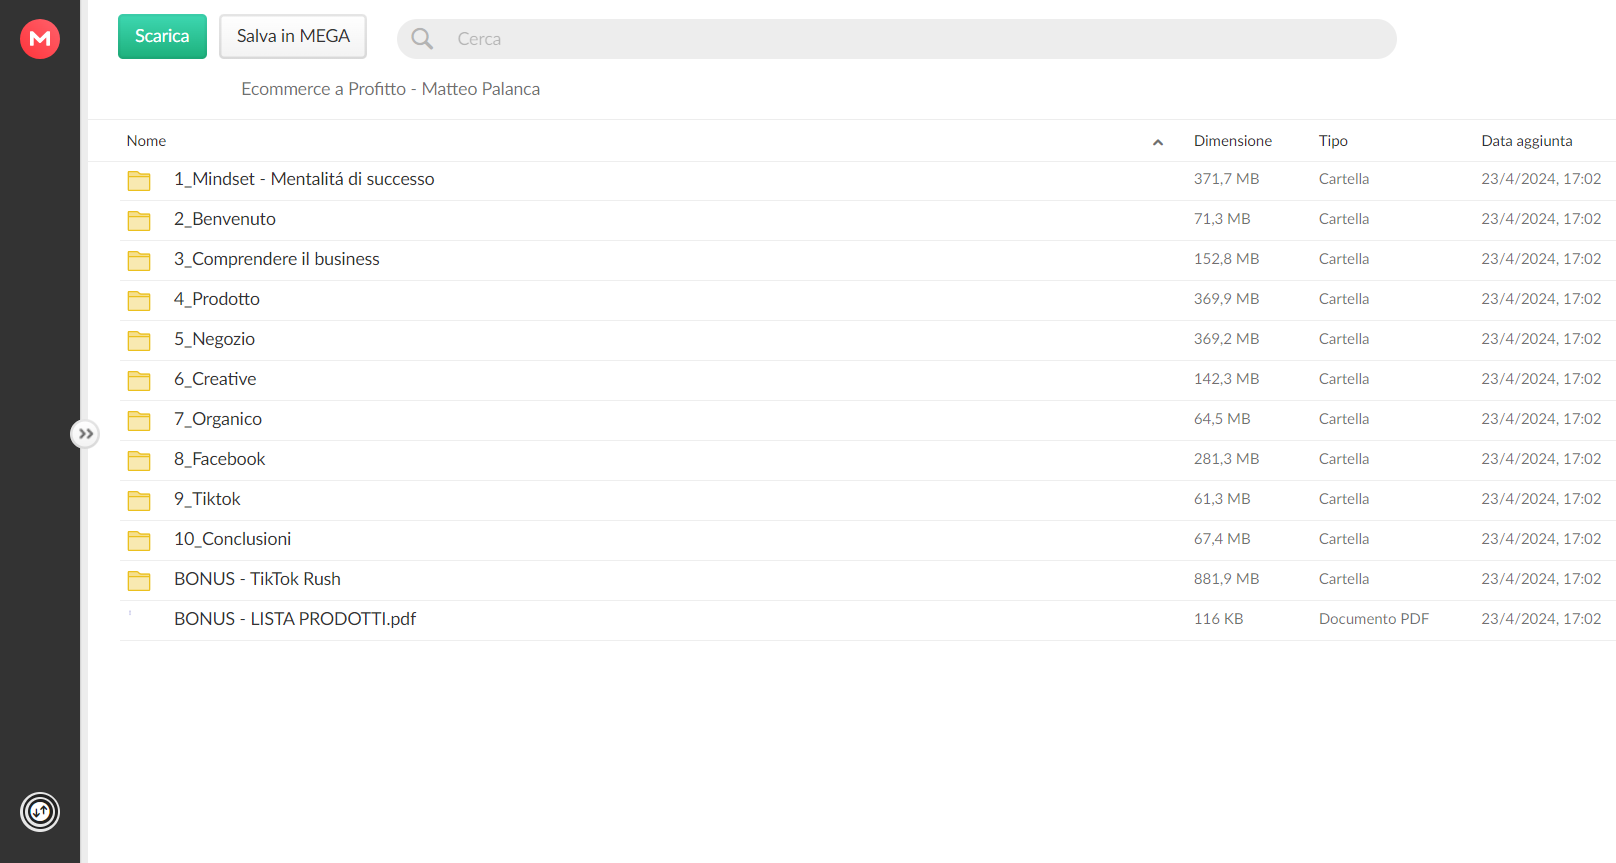Click the 71,3 MB size value
The height and width of the screenshot is (863, 1616).
pos(1222,219)
